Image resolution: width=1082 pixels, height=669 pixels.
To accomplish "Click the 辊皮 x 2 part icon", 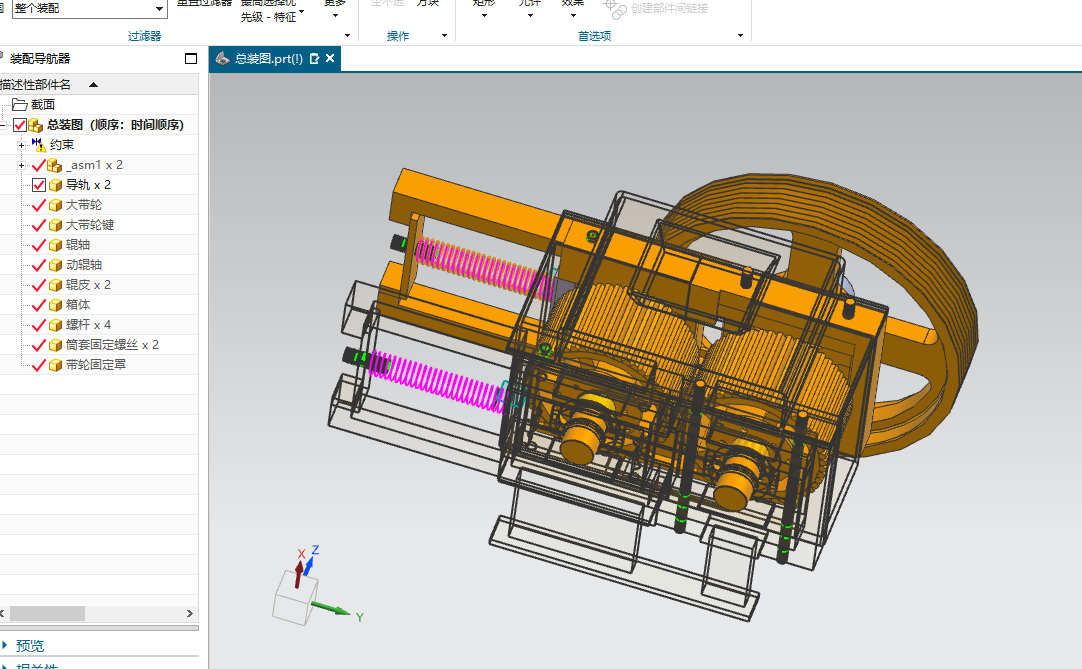I will [x=56, y=285].
